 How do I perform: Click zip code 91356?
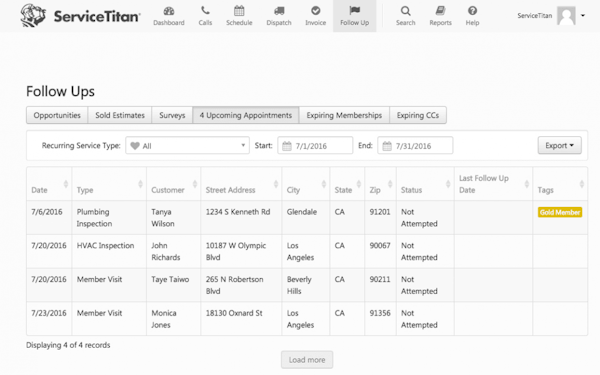tap(380, 313)
